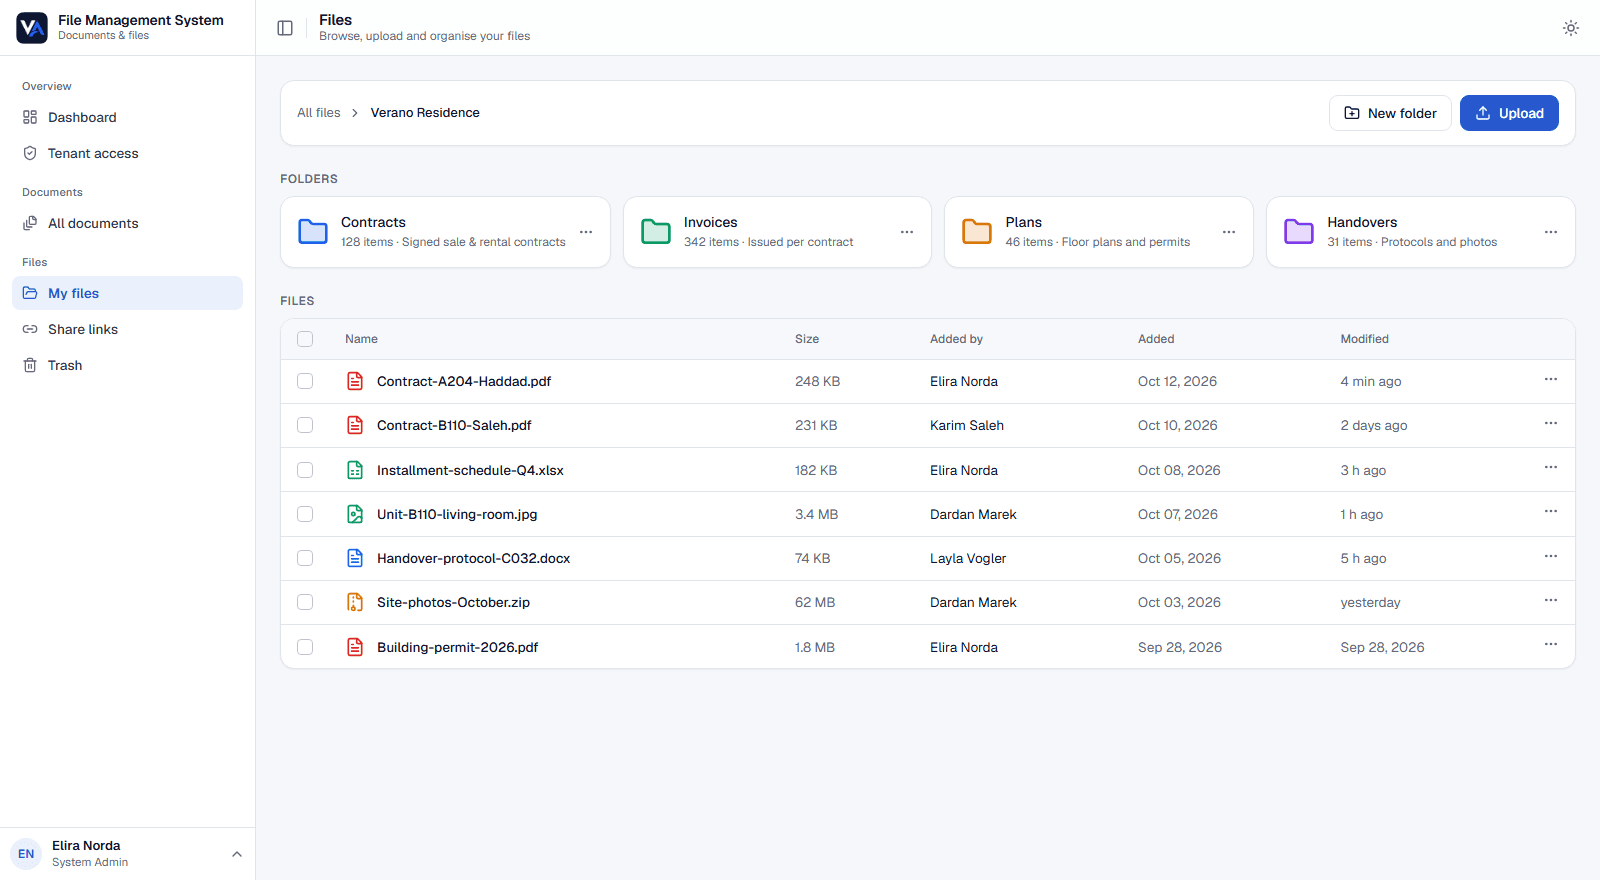Image resolution: width=1600 pixels, height=880 pixels.
Task: Click the document icon of Handover-protocol-C032.docx
Action: (355, 558)
